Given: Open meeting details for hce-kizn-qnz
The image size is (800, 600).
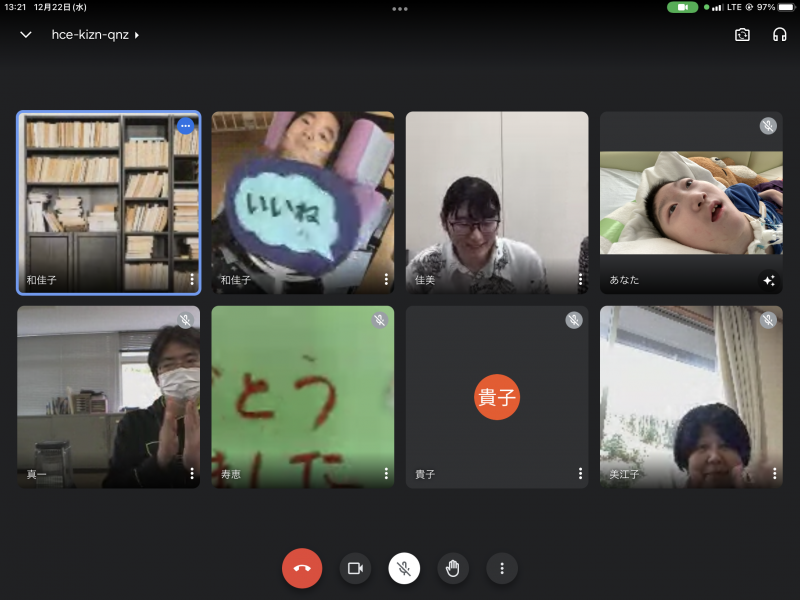Looking at the screenshot, I should pyautogui.click(x=95, y=35).
